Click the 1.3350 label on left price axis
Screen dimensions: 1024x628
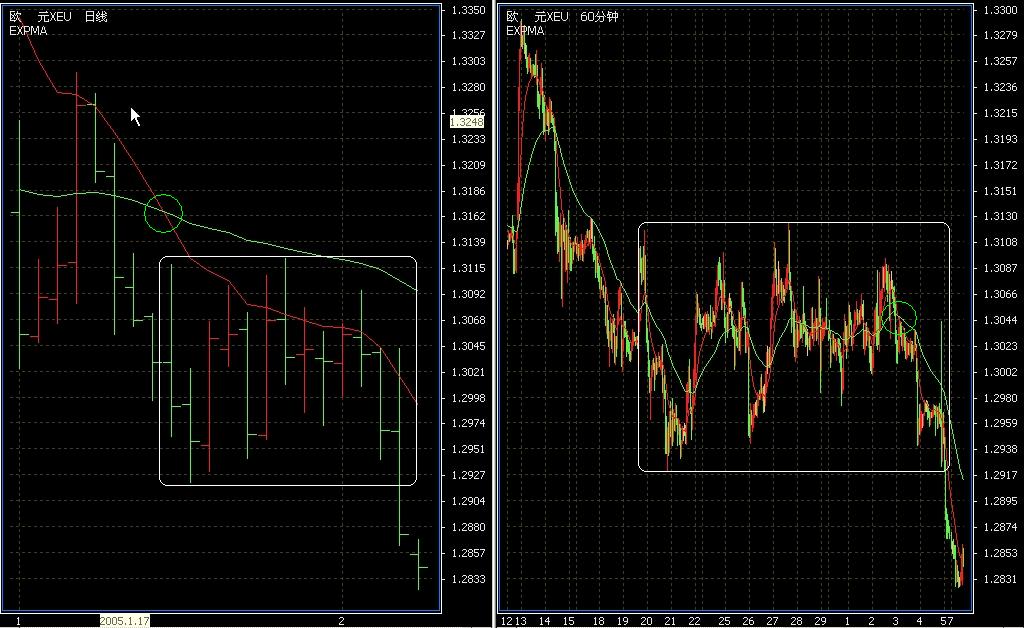[x=468, y=10]
